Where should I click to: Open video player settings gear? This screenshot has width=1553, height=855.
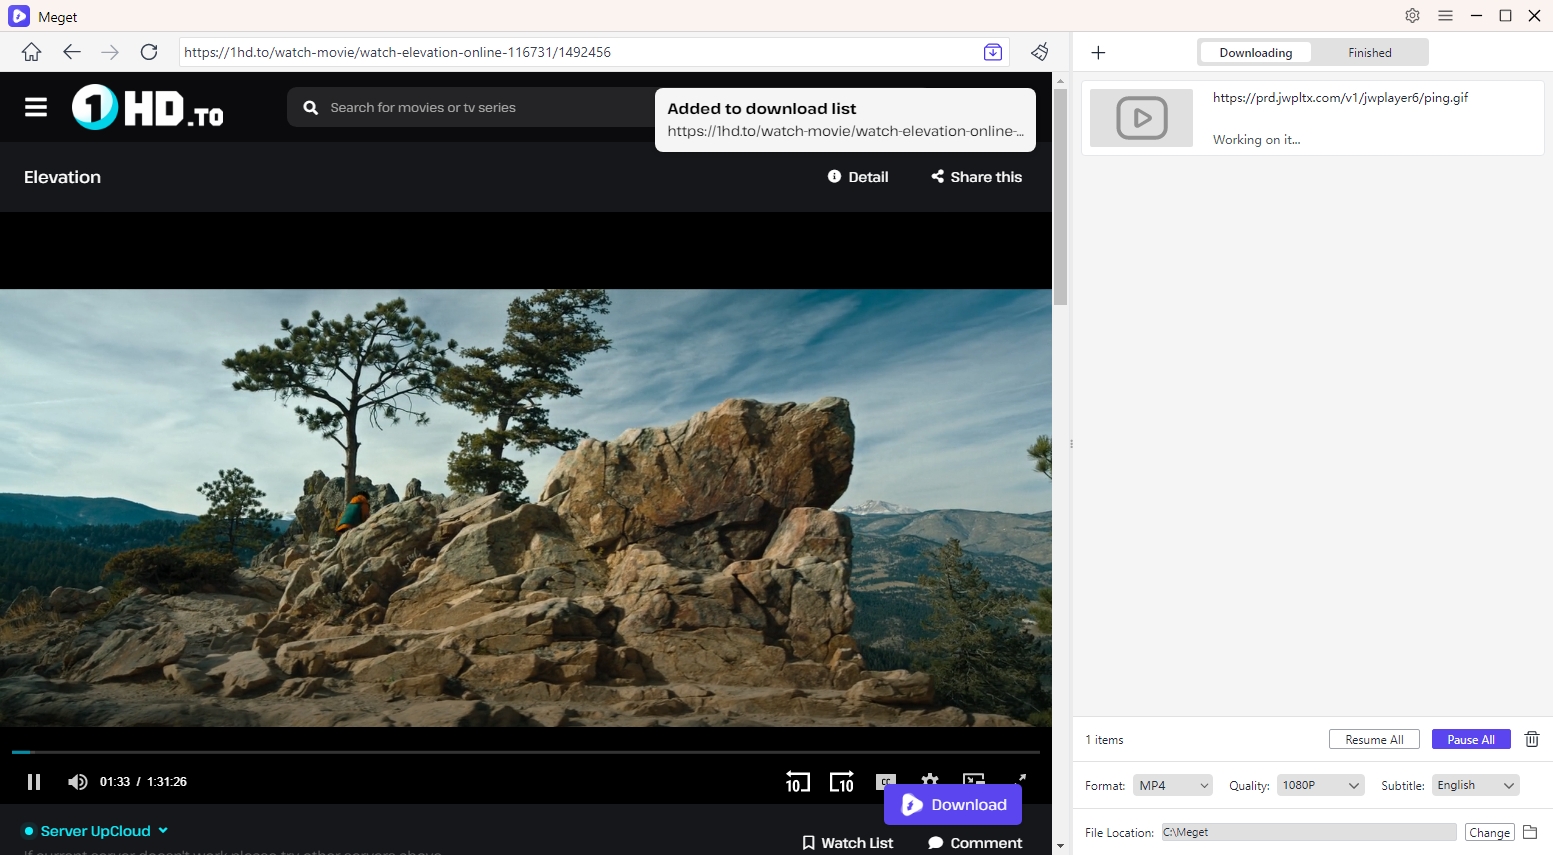(x=930, y=779)
